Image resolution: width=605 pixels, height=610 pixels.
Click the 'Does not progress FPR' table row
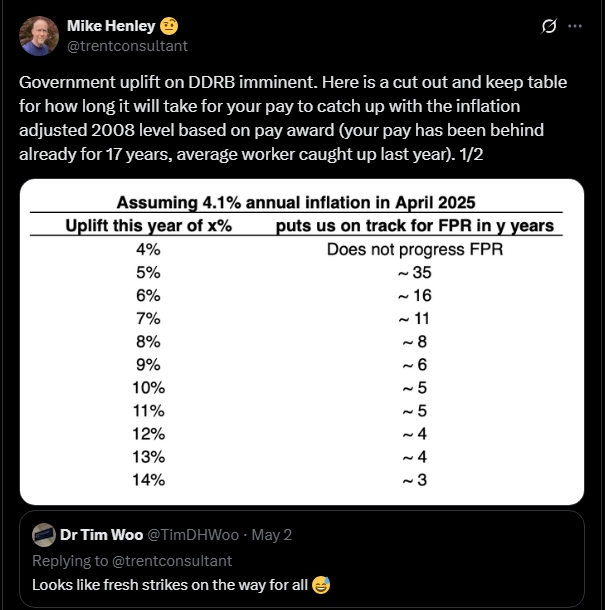coord(296,249)
